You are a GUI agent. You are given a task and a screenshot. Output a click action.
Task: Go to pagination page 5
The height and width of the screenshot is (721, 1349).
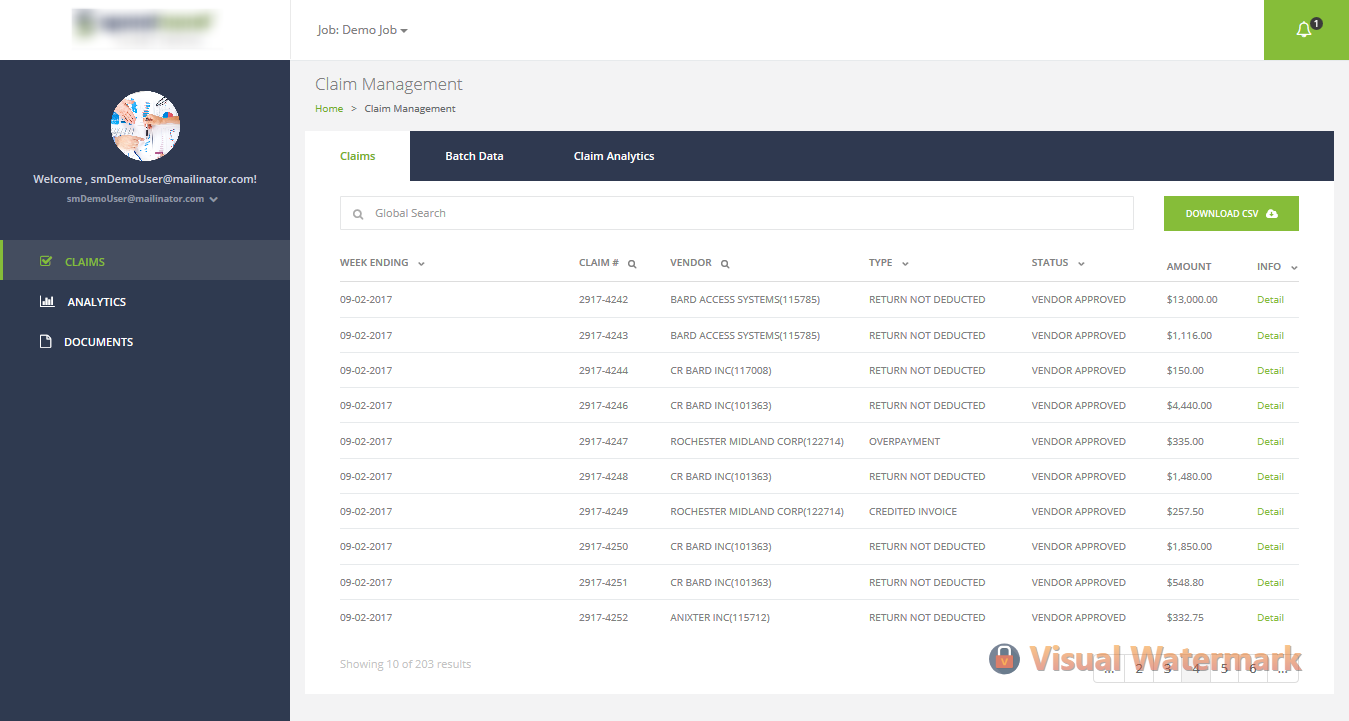click(1225, 669)
